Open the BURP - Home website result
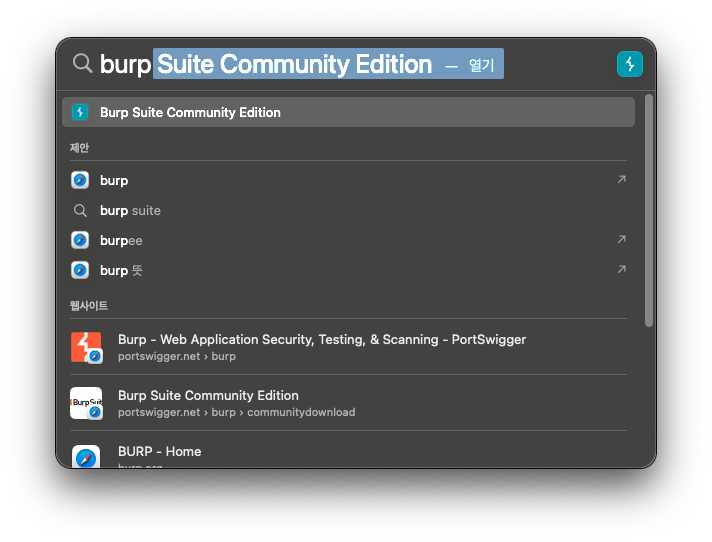 (160, 452)
